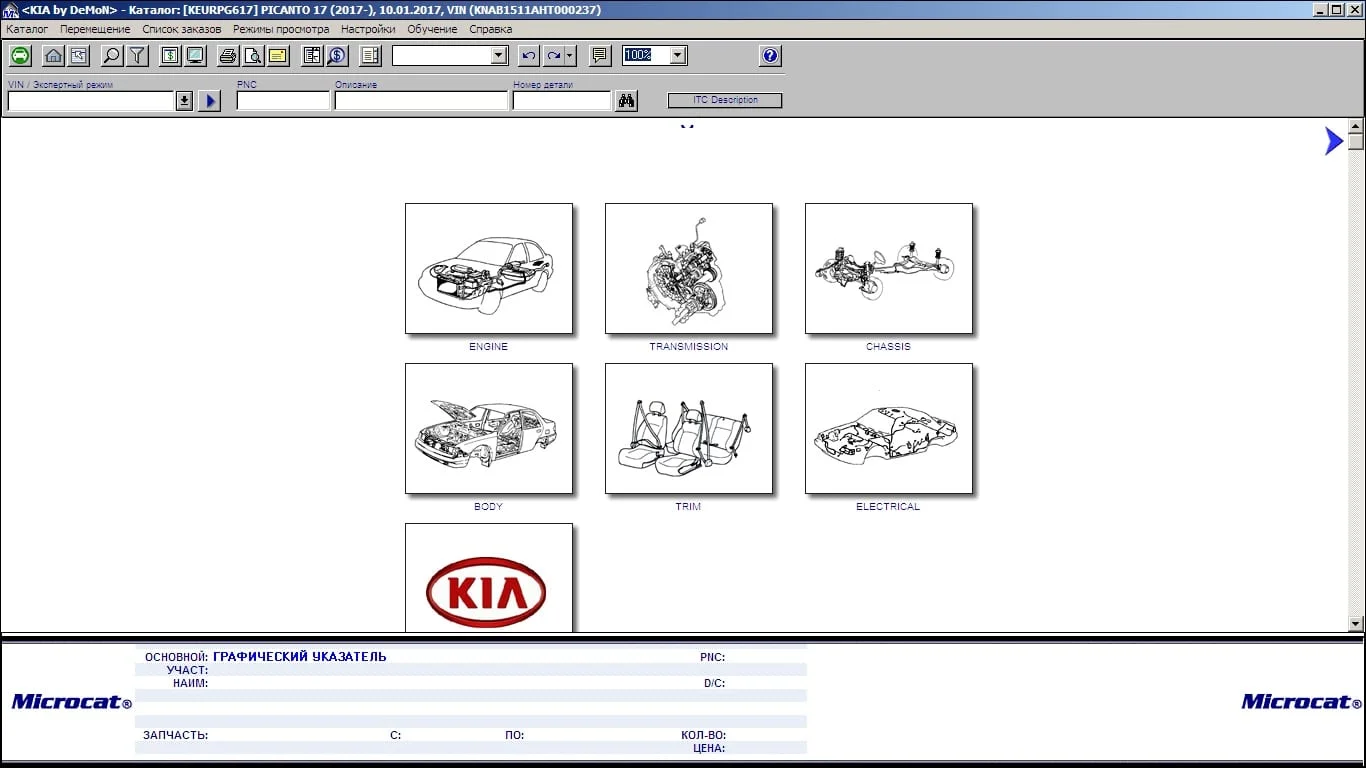Click the vertical scrollbar thumb
This screenshot has height=768, width=1366.
[x=1356, y=142]
